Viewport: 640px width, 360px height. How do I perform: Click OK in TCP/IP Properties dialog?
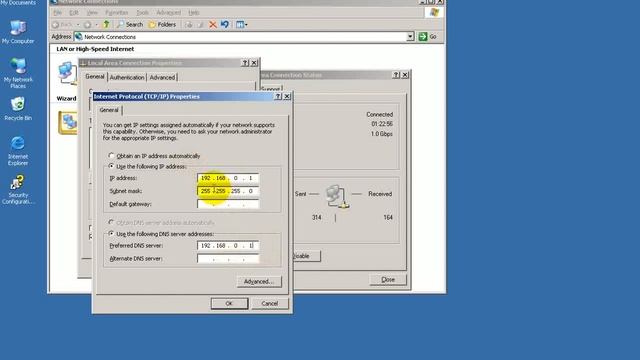(x=229, y=303)
